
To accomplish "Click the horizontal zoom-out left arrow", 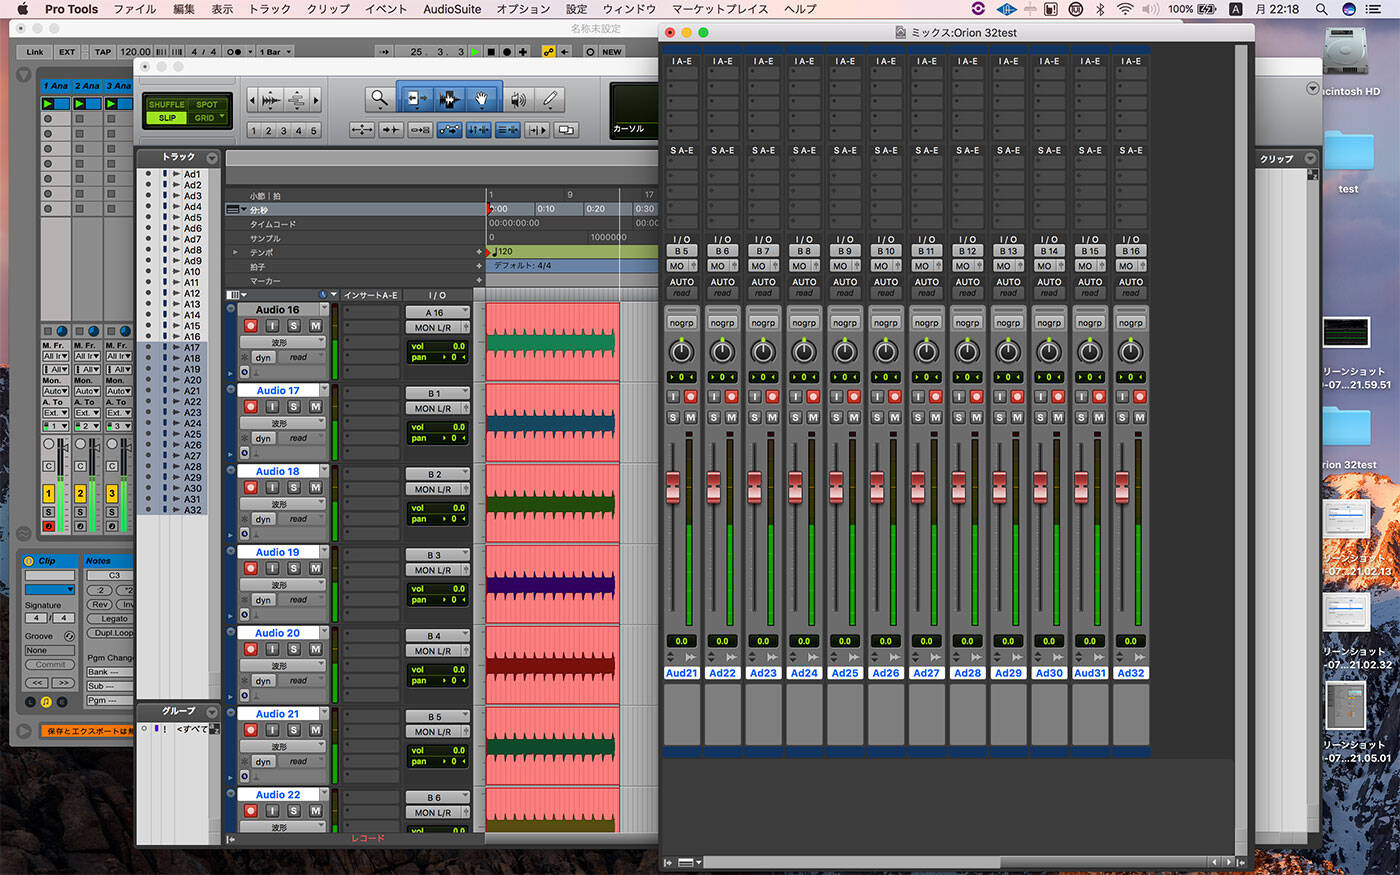I will 251,101.
